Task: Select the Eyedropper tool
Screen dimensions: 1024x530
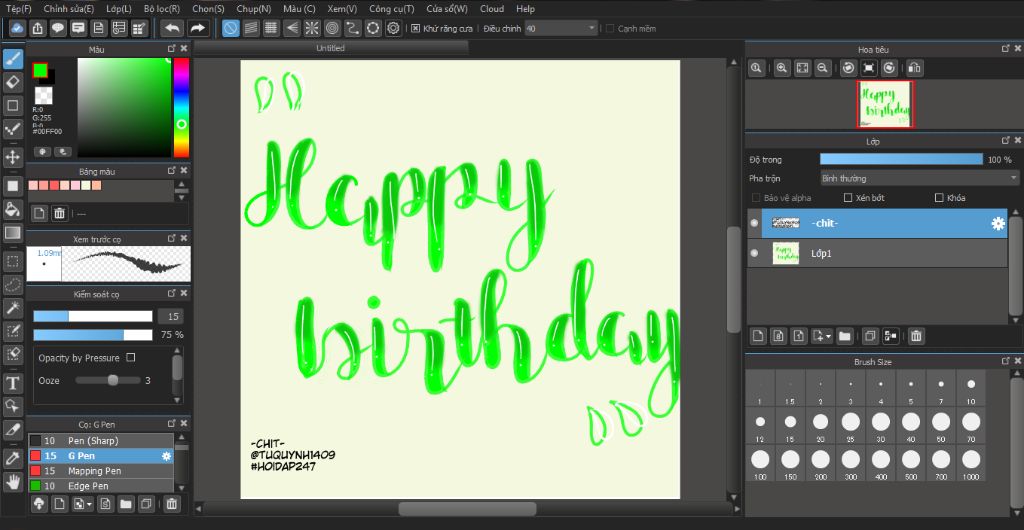Action: point(13,459)
